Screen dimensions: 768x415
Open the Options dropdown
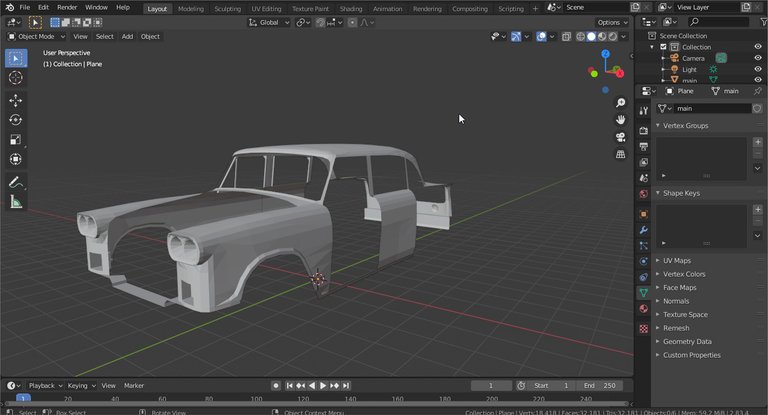coord(612,23)
